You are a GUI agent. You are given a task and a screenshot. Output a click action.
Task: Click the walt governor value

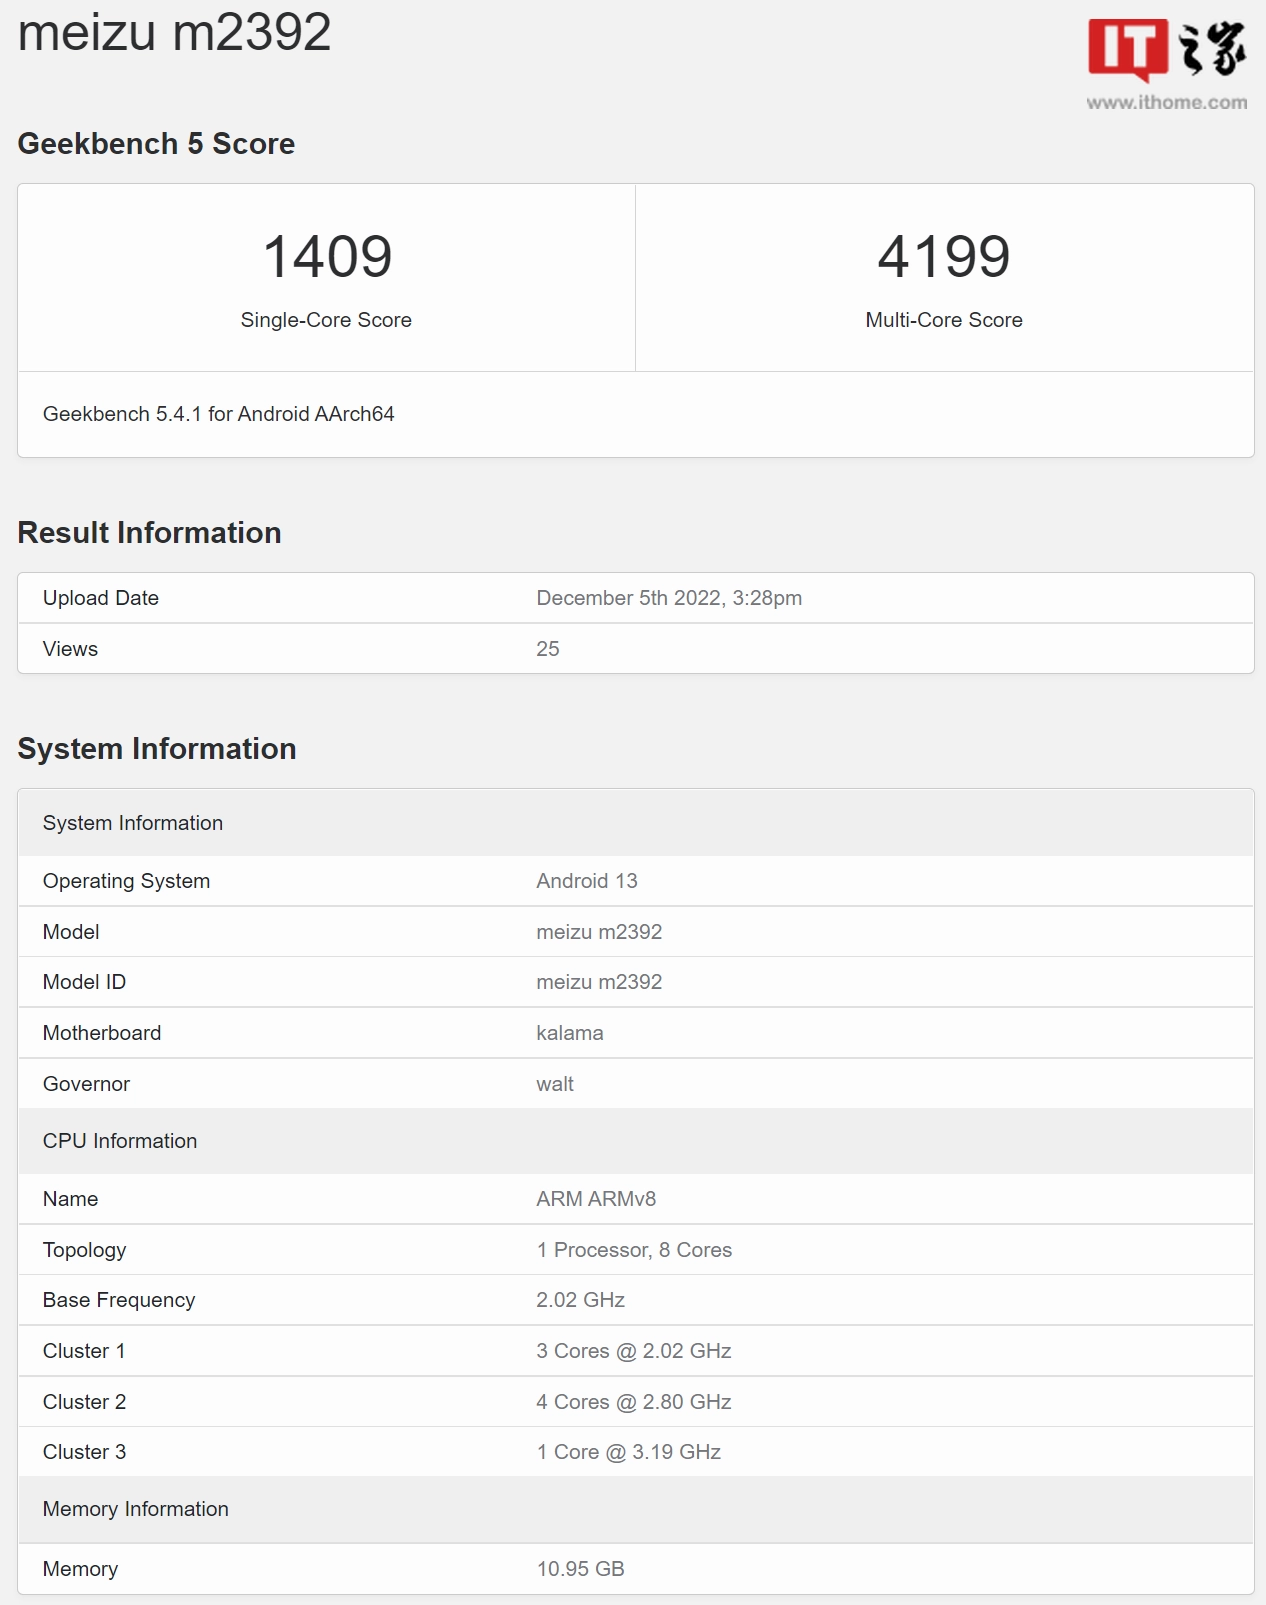[555, 1084]
